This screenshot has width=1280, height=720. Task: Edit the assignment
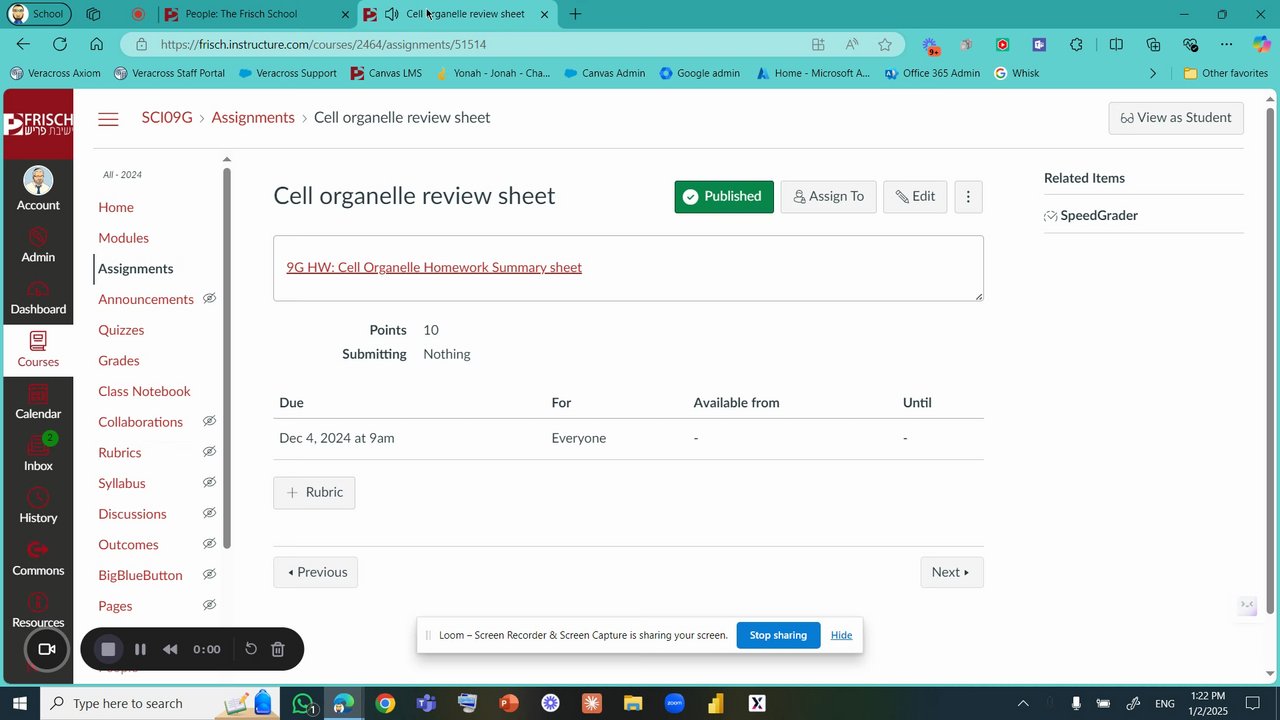(915, 197)
